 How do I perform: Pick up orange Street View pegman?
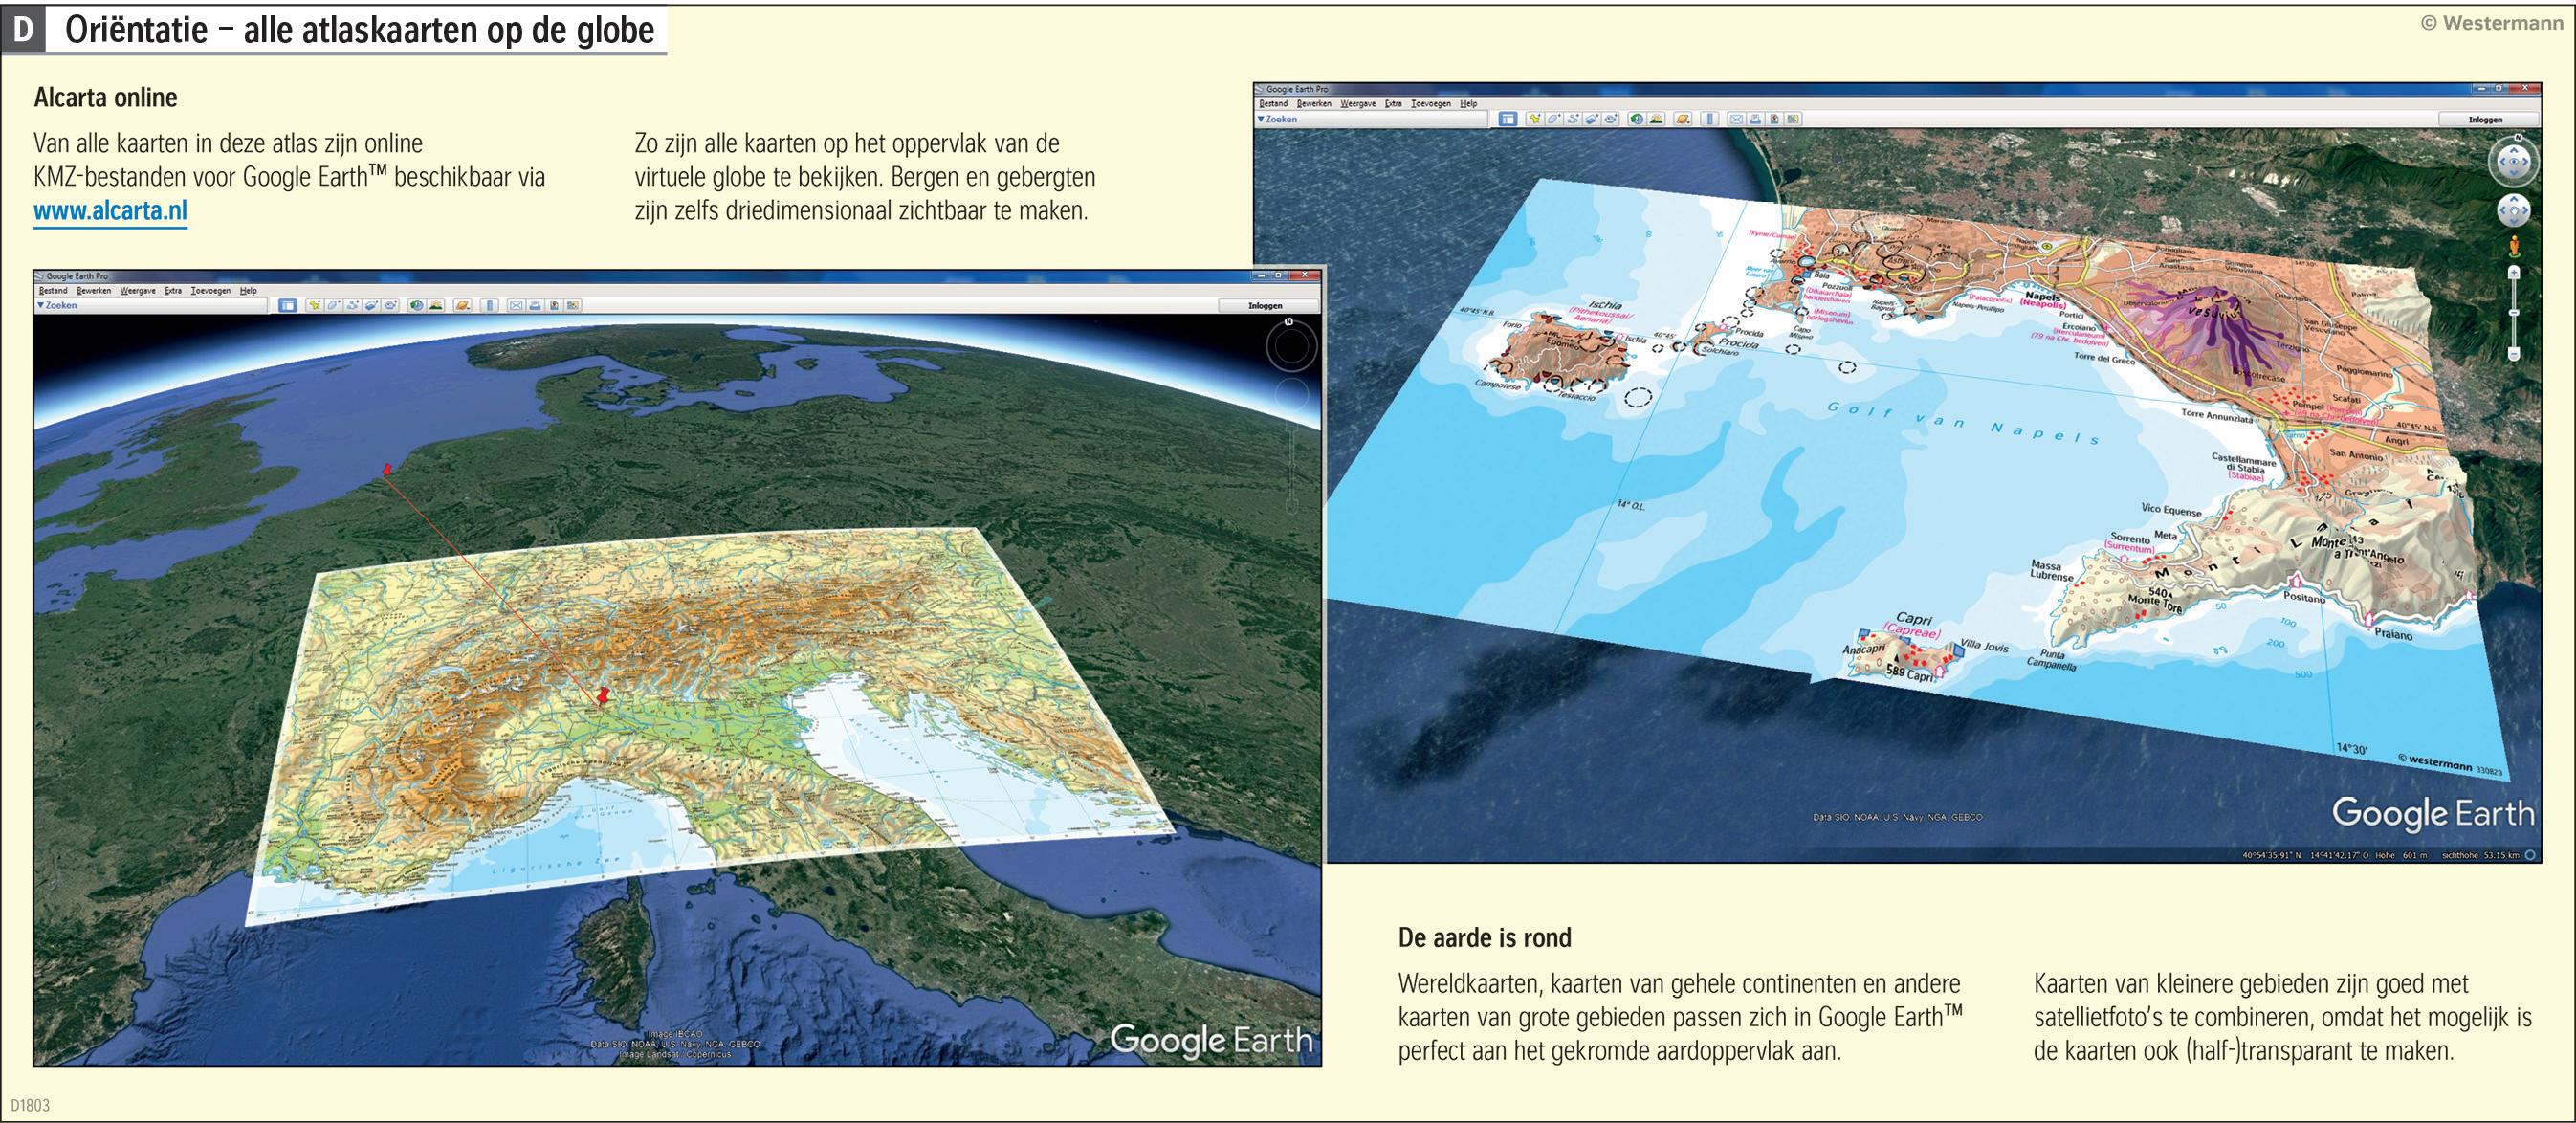tap(2513, 246)
